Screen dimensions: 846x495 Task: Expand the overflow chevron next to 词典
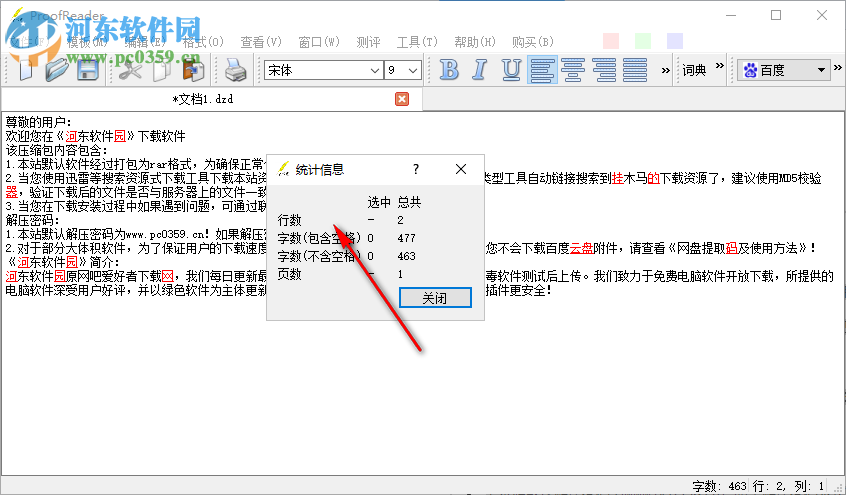pos(720,65)
